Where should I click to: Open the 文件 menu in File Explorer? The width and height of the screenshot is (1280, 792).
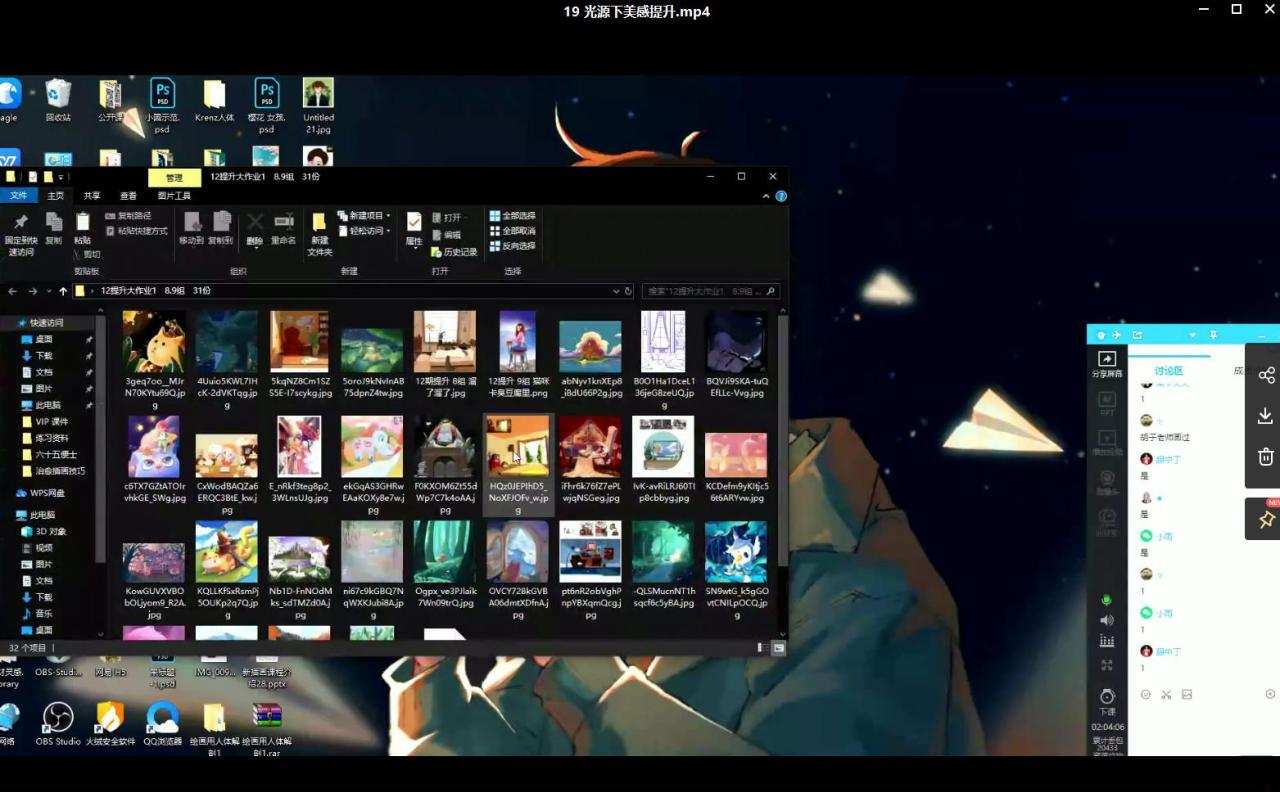18,196
